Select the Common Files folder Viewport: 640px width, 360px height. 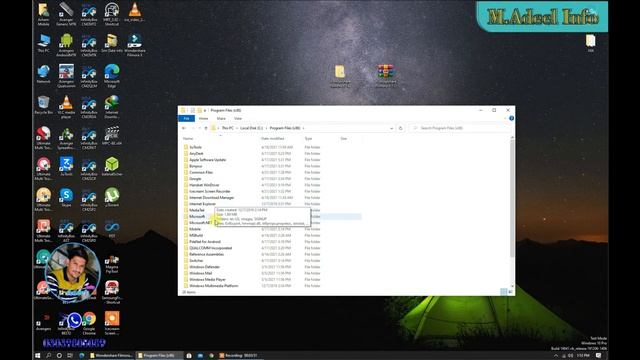click(x=201, y=173)
